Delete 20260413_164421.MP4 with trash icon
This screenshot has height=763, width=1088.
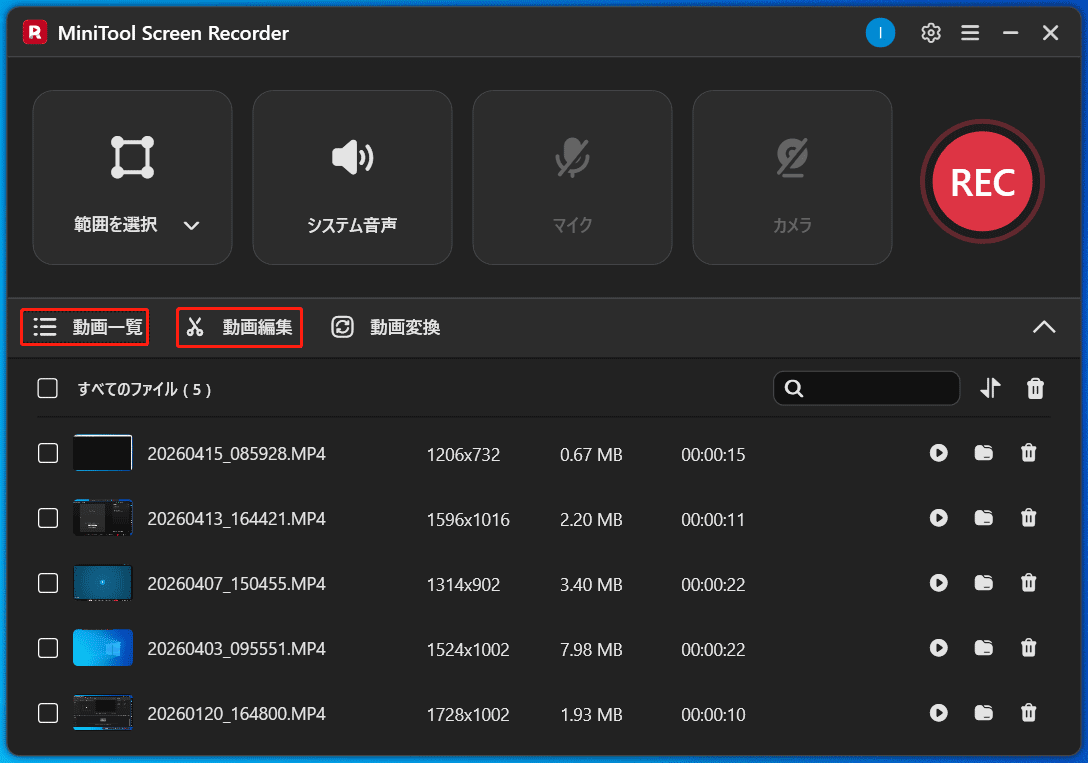click(x=1029, y=517)
